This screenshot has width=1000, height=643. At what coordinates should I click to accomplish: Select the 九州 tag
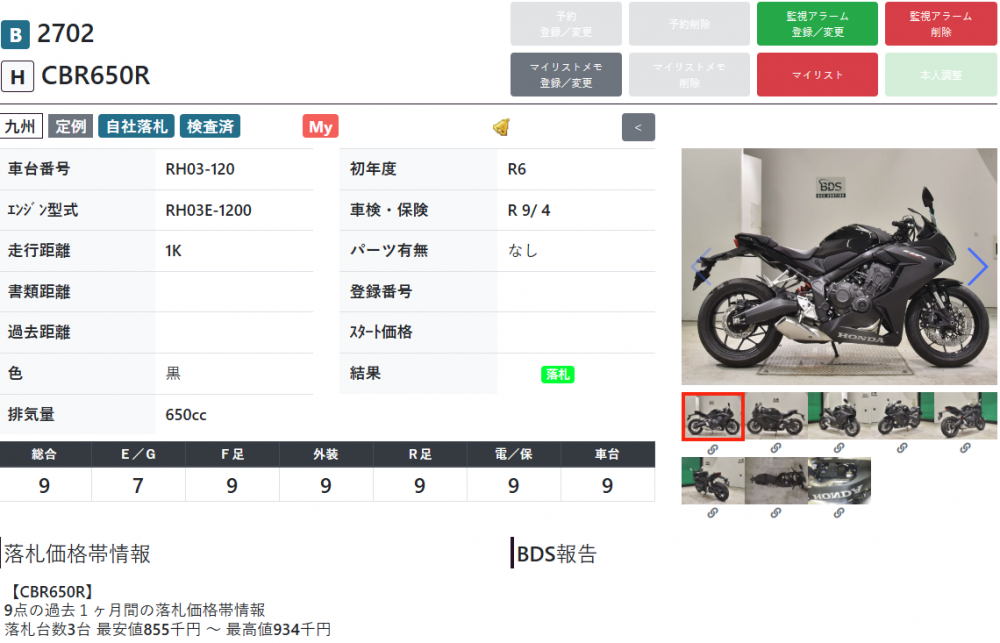coord(21,126)
